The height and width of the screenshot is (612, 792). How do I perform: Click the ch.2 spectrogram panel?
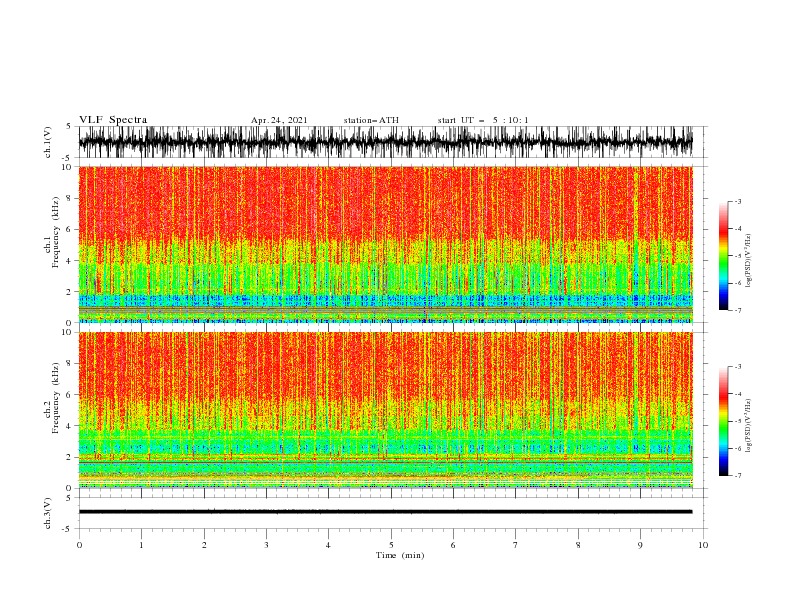385,410
